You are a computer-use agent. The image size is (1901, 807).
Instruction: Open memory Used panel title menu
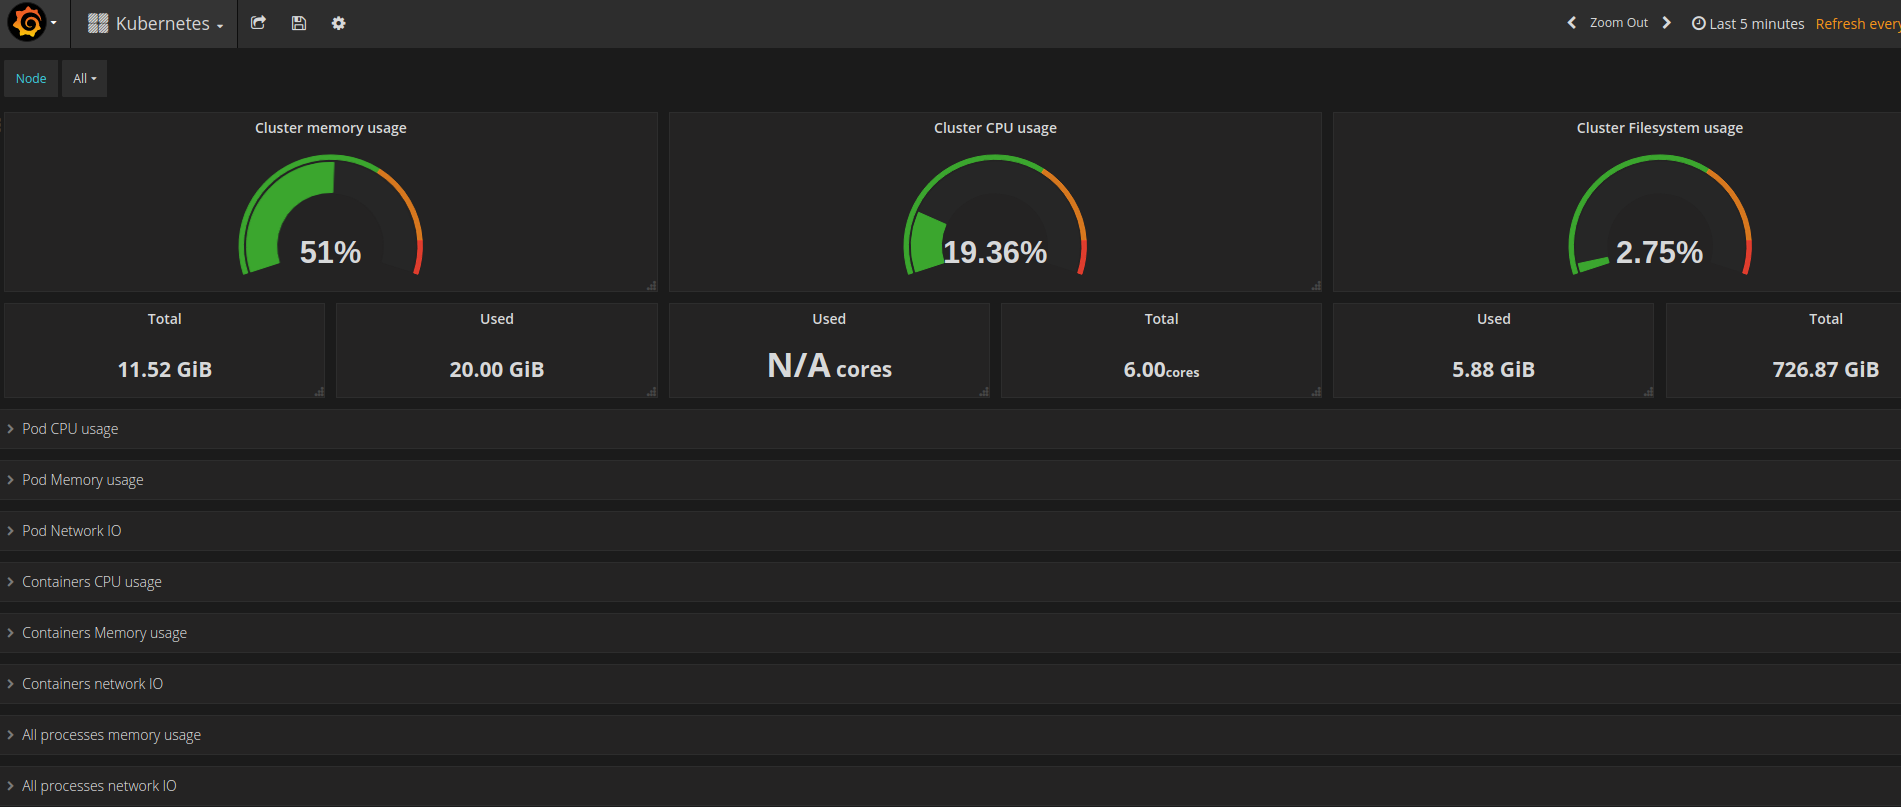[x=497, y=319]
